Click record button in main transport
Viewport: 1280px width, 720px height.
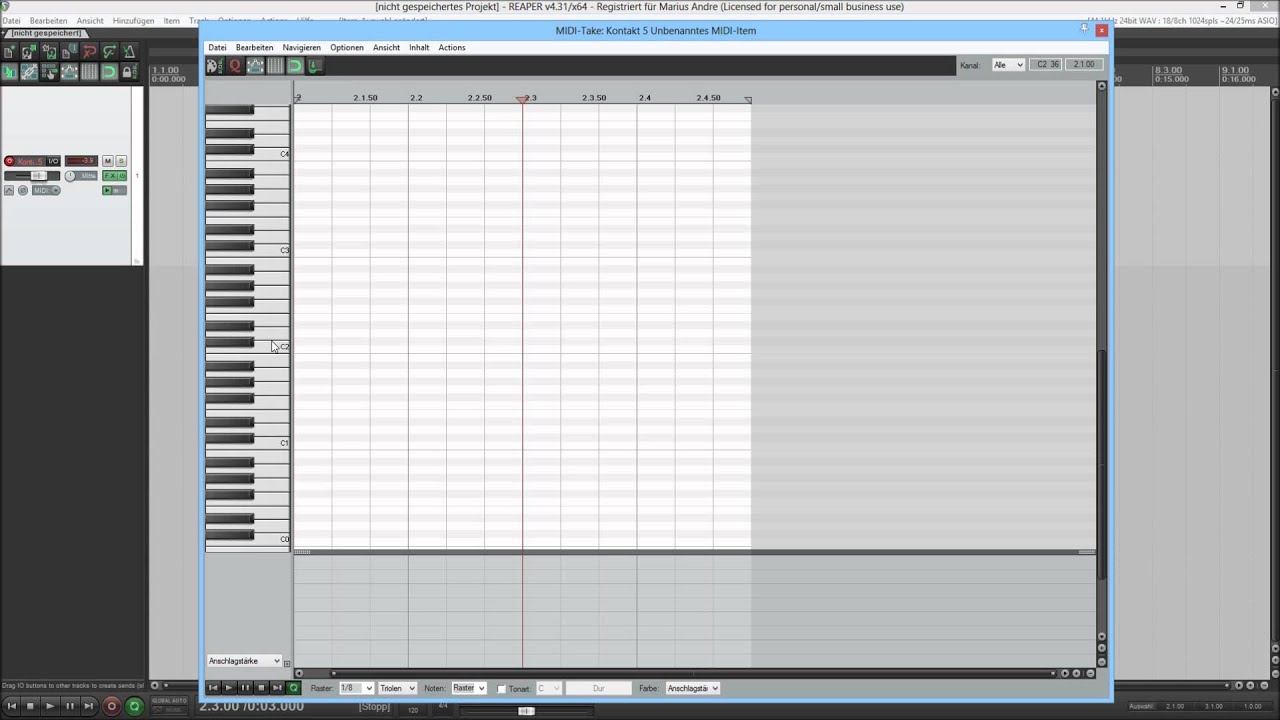[x=112, y=706]
